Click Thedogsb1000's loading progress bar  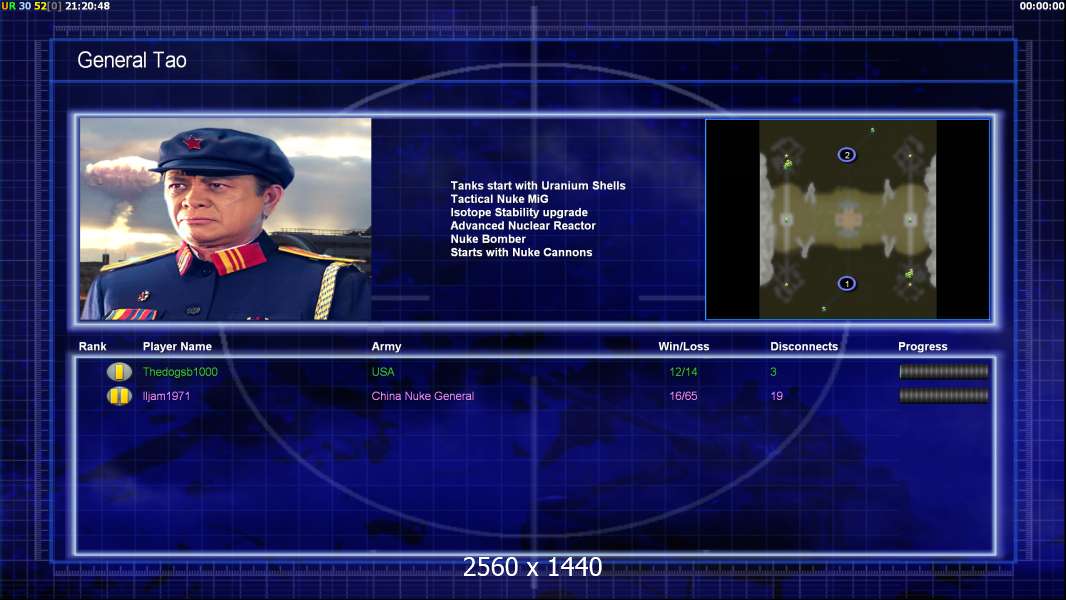pos(943,372)
